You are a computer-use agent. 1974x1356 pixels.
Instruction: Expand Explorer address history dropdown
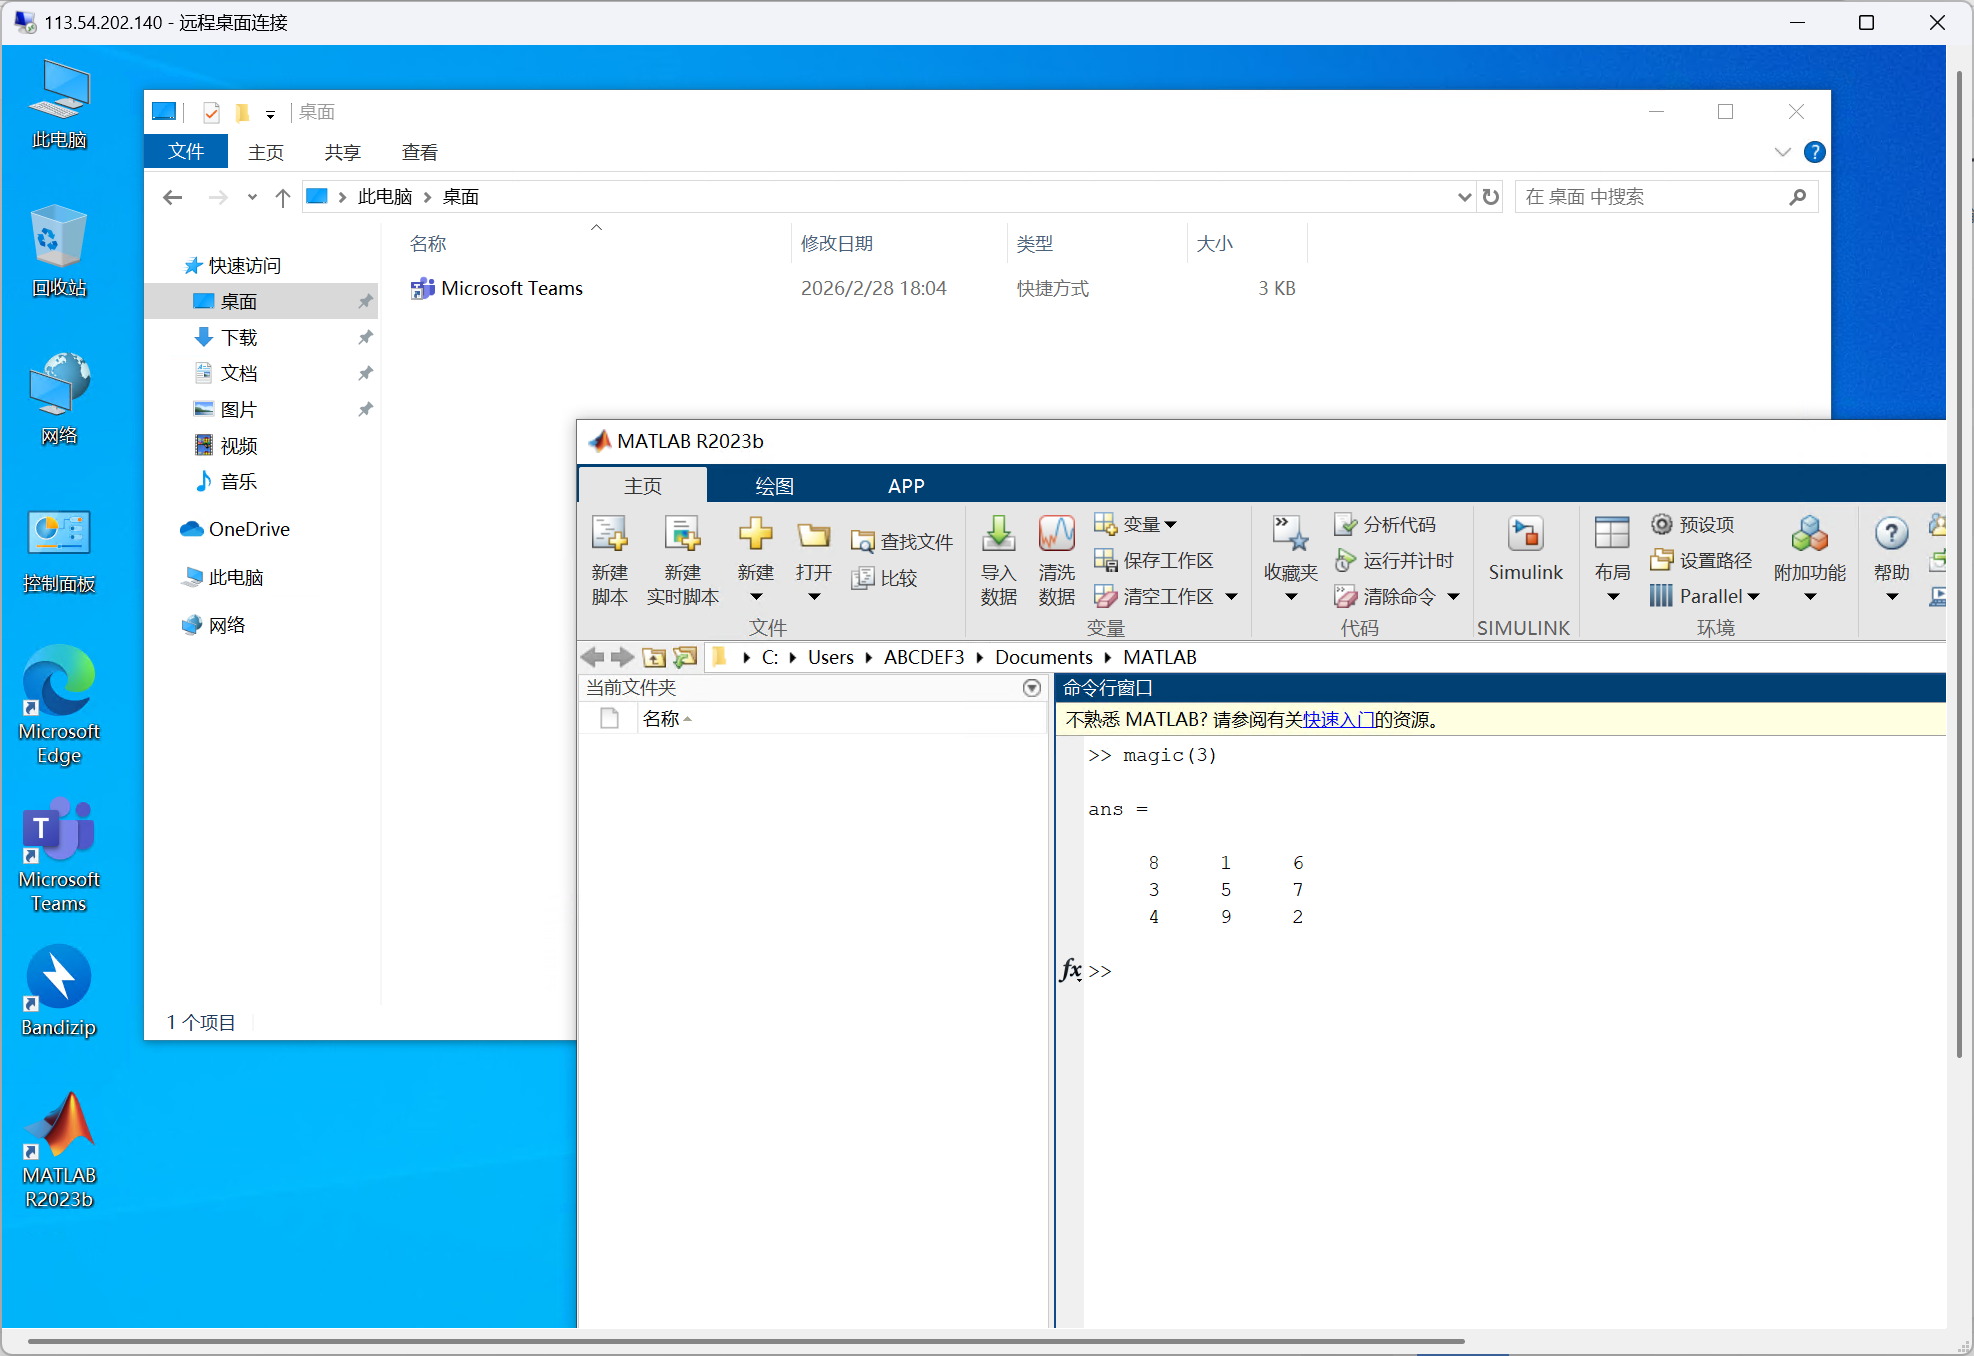(x=1464, y=197)
